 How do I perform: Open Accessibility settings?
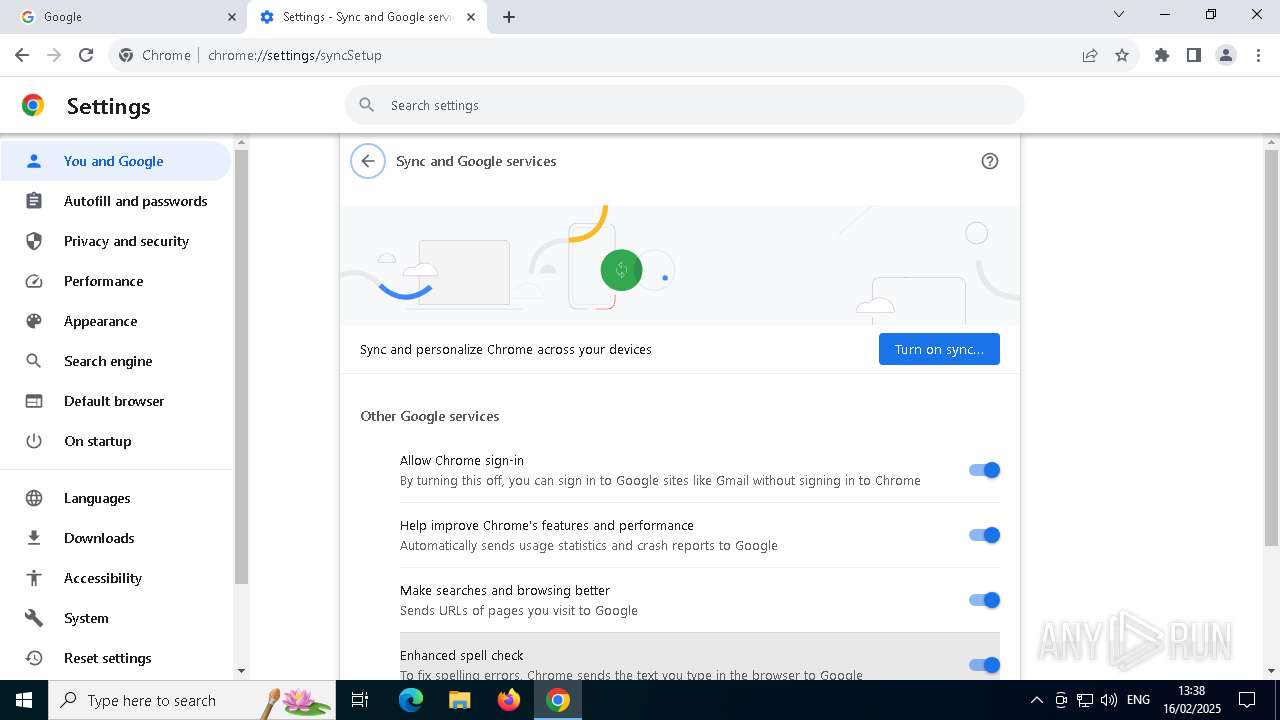[x=116, y=578]
